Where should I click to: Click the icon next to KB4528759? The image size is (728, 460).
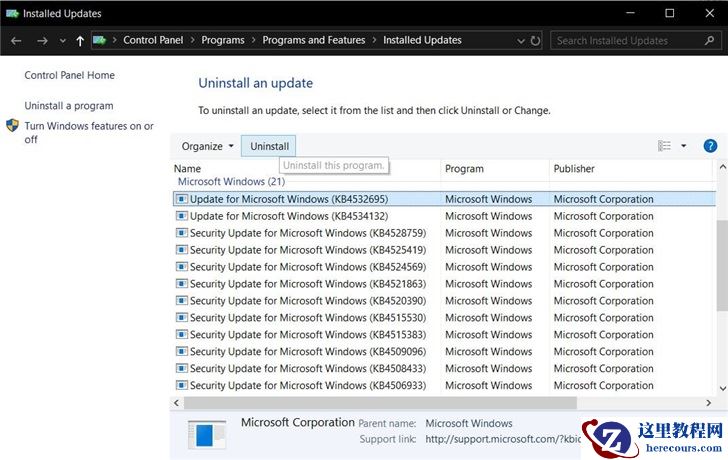click(182, 233)
